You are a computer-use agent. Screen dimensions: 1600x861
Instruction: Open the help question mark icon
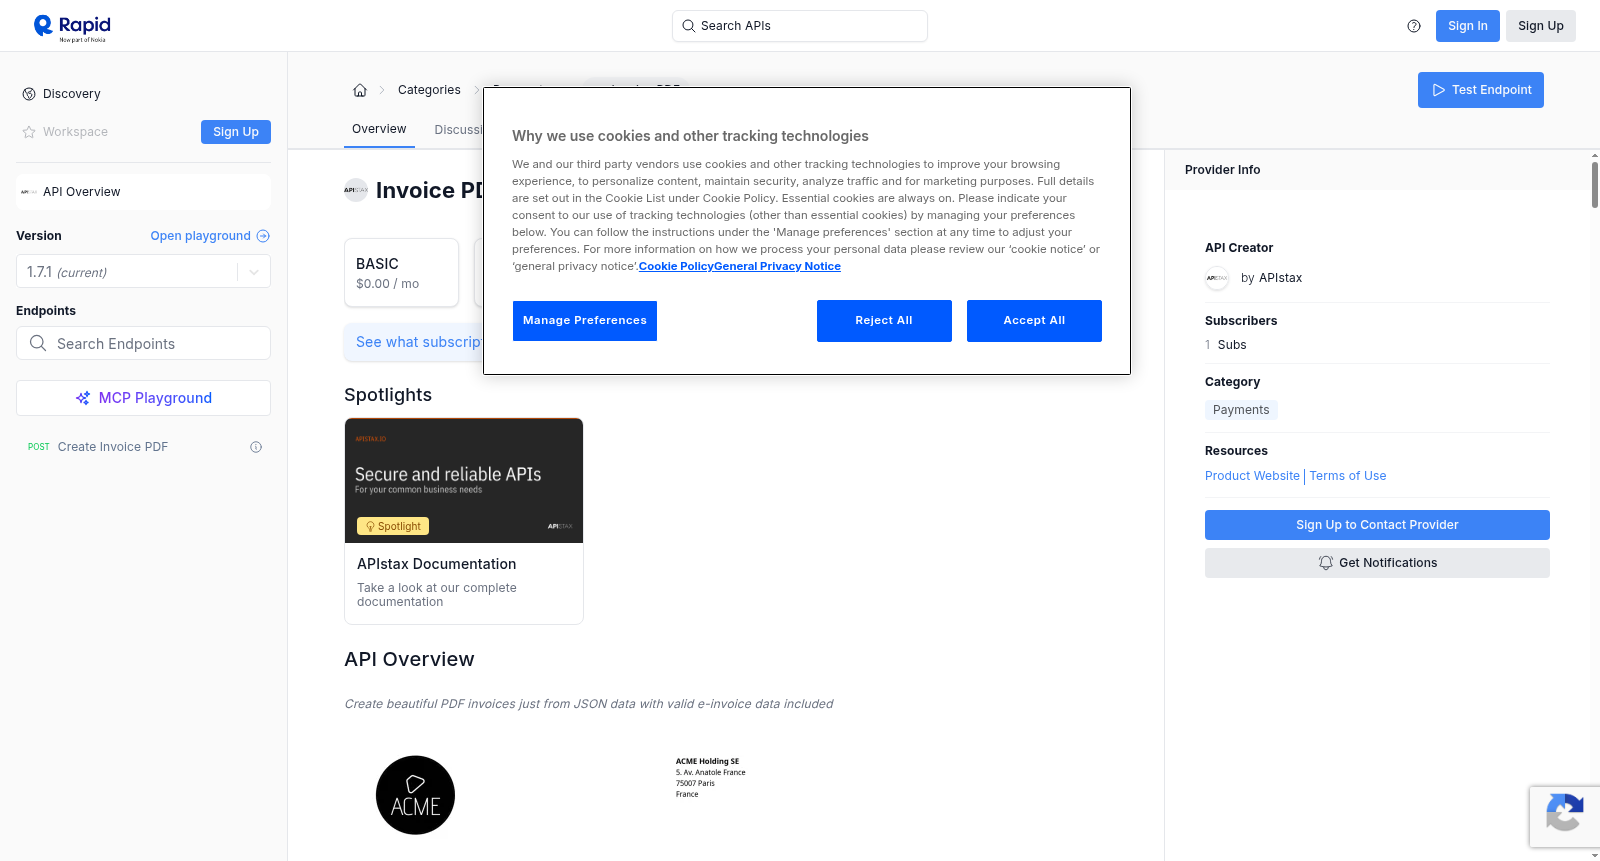pyautogui.click(x=1414, y=26)
